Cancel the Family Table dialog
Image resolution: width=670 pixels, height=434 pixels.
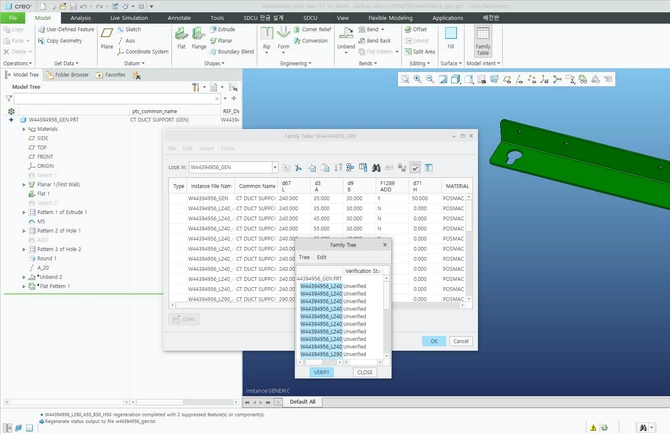click(x=461, y=341)
